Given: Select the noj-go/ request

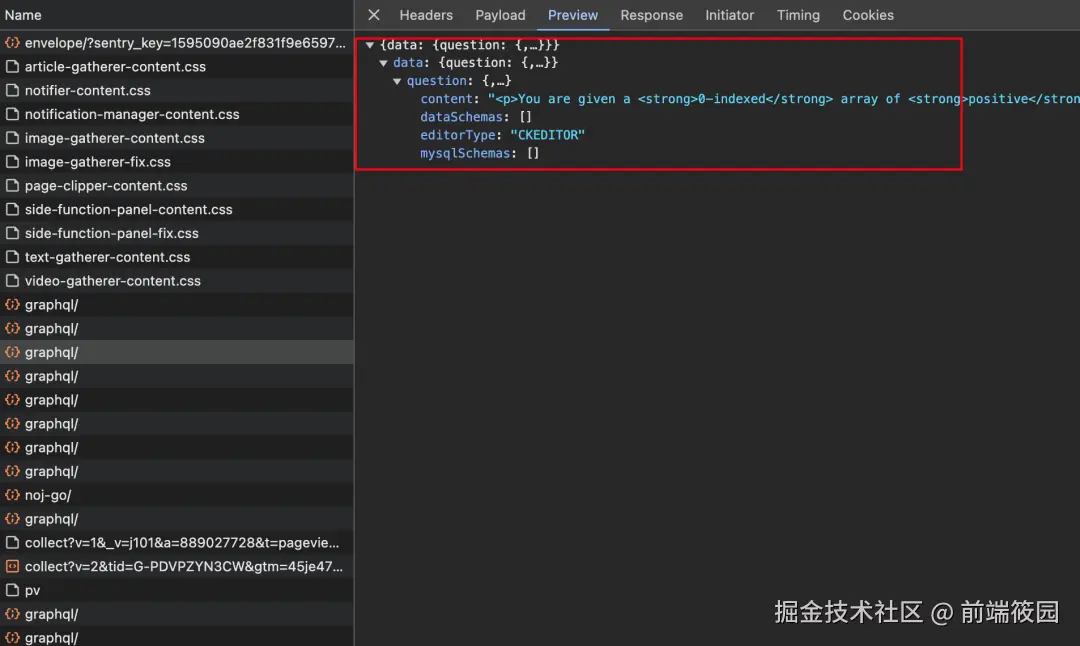Looking at the screenshot, I should pyautogui.click(x=177, y=495).
